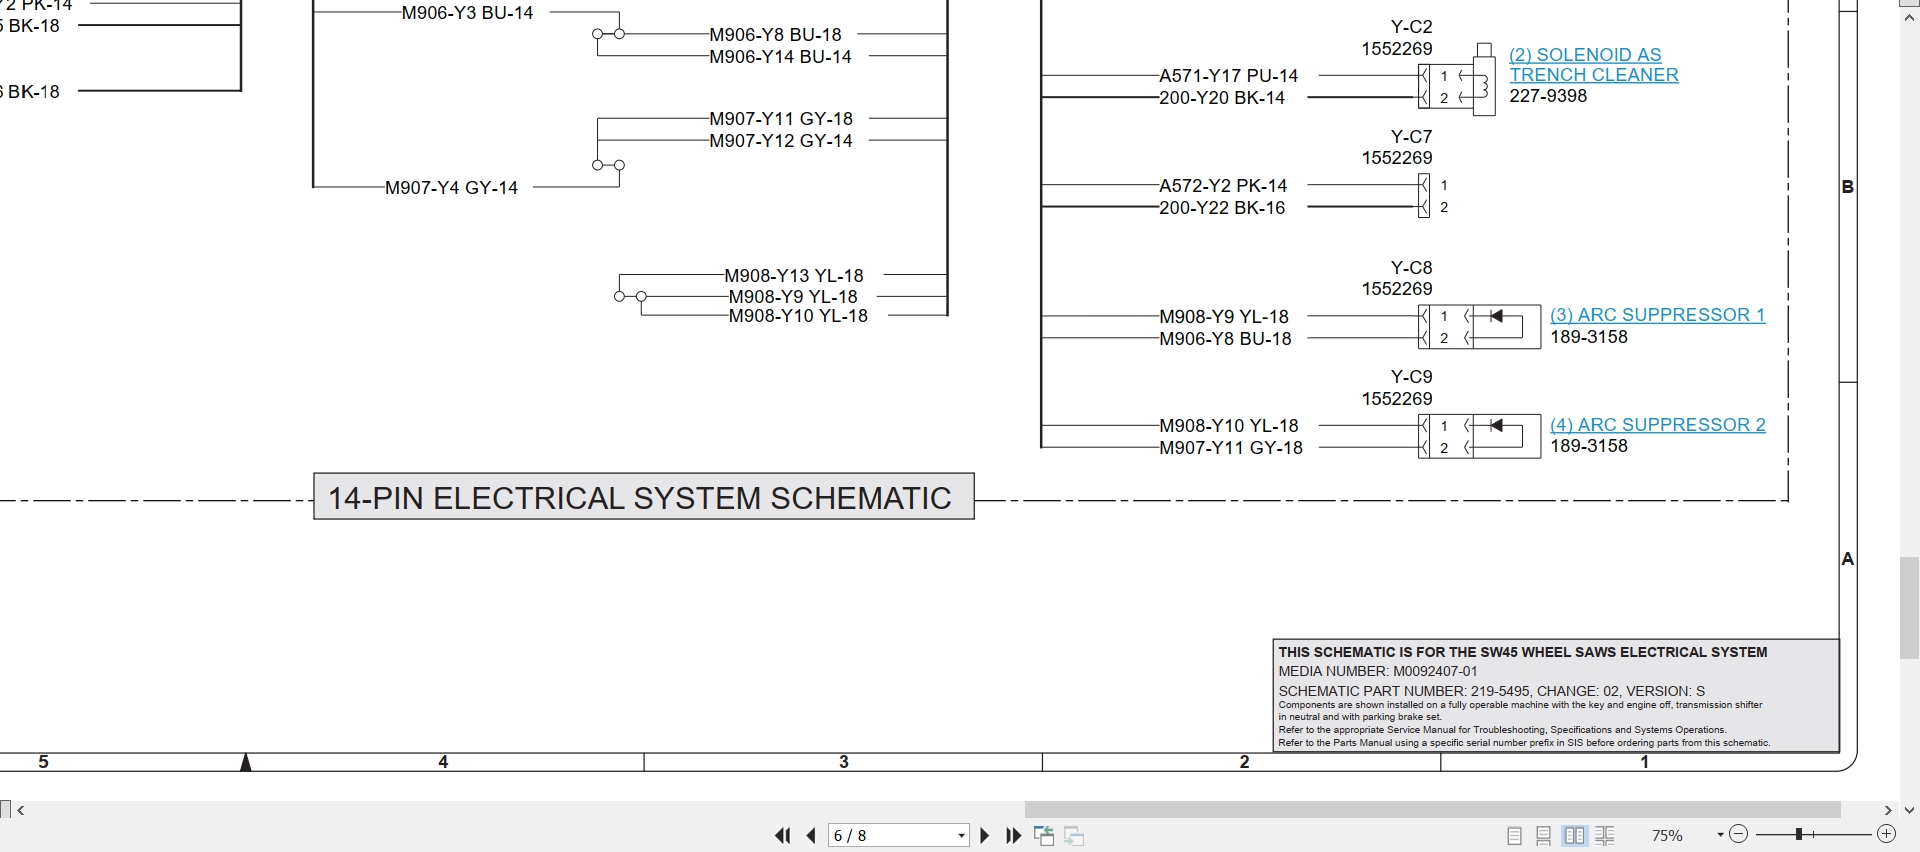Click the SW45 WHEEL SAWS title line
This screenshot has height=852, width=1920.
(1522, 652)
